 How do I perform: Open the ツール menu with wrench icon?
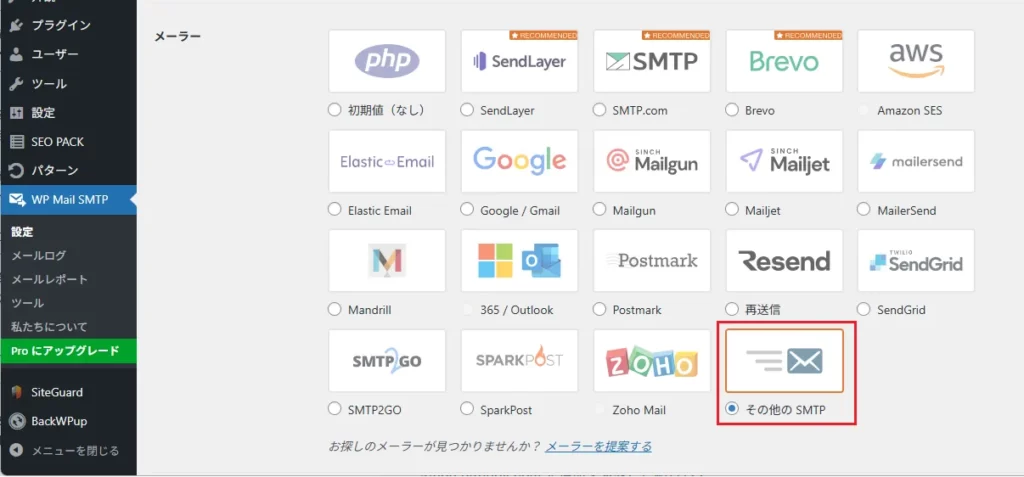pyautogui.click(x=68, y=84)
